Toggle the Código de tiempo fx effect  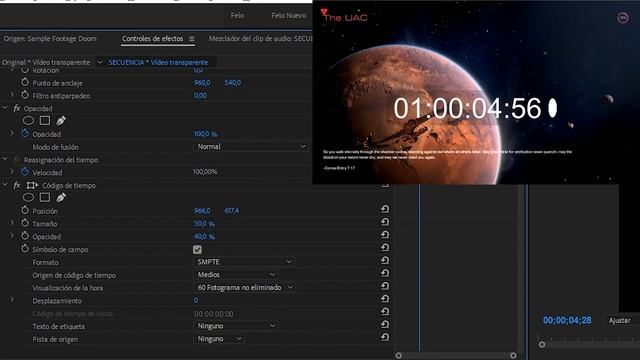(17, 185)
